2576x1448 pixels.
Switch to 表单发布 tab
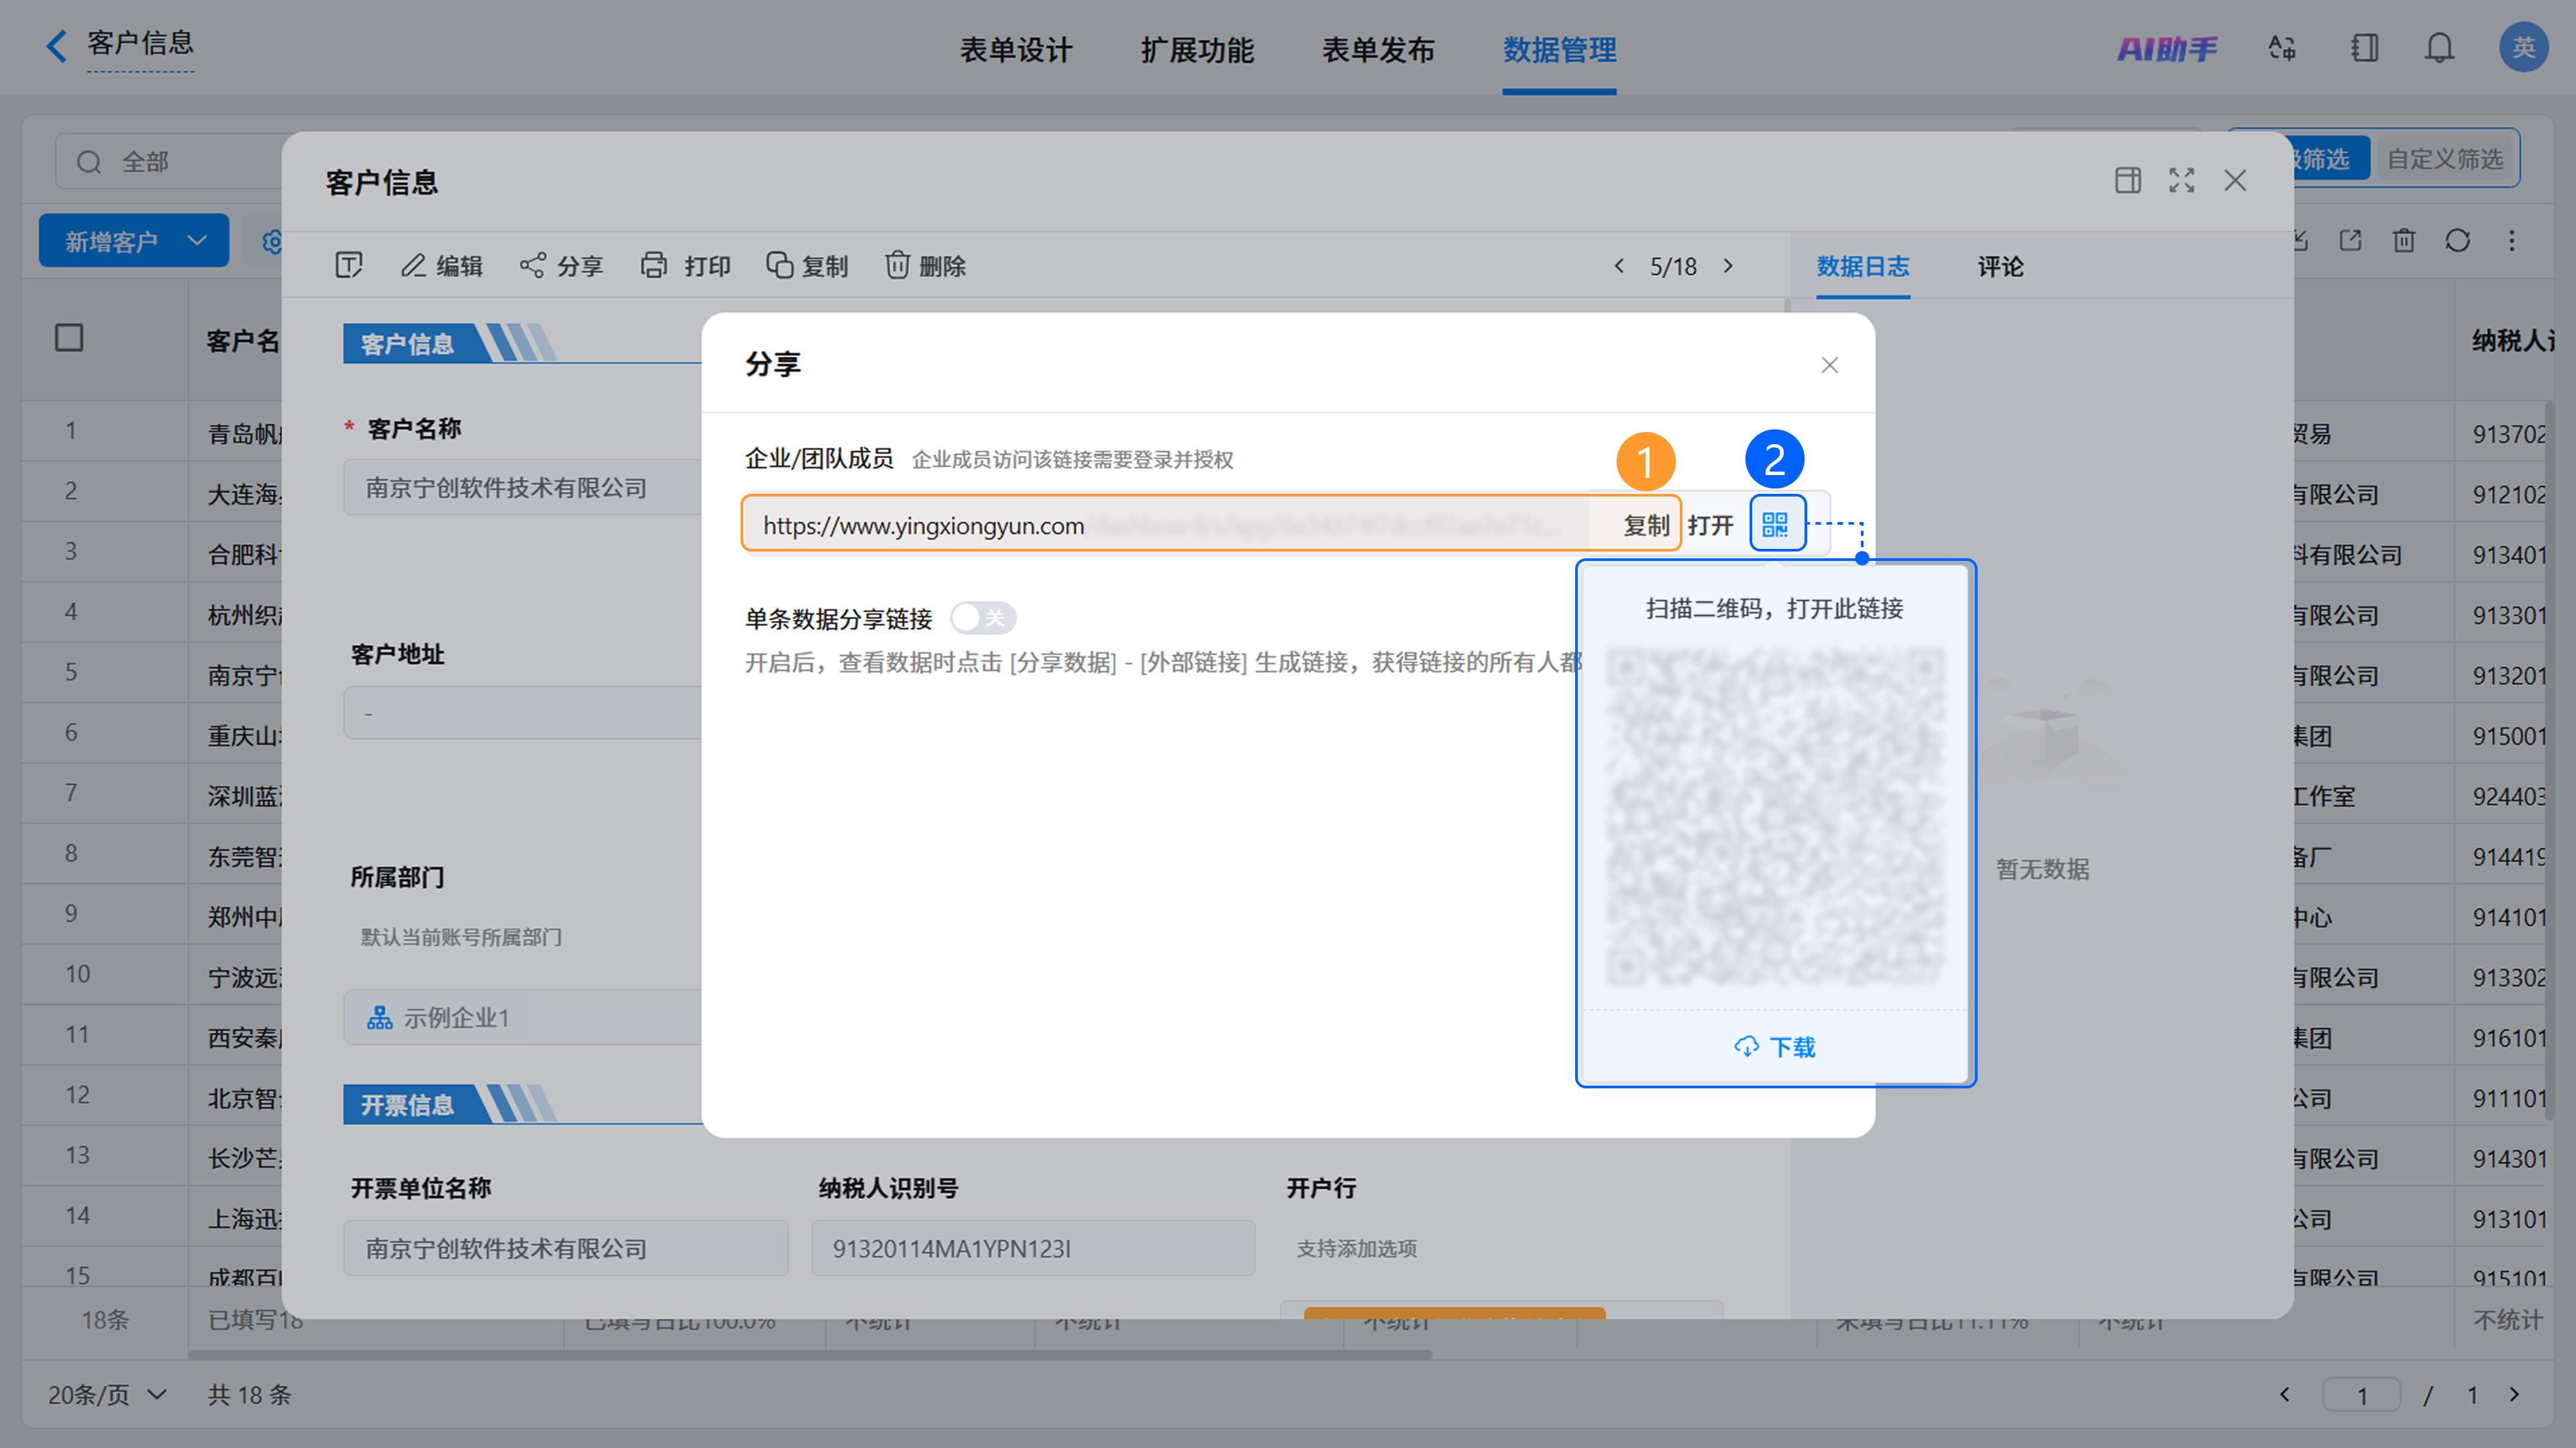[1378, 49]
